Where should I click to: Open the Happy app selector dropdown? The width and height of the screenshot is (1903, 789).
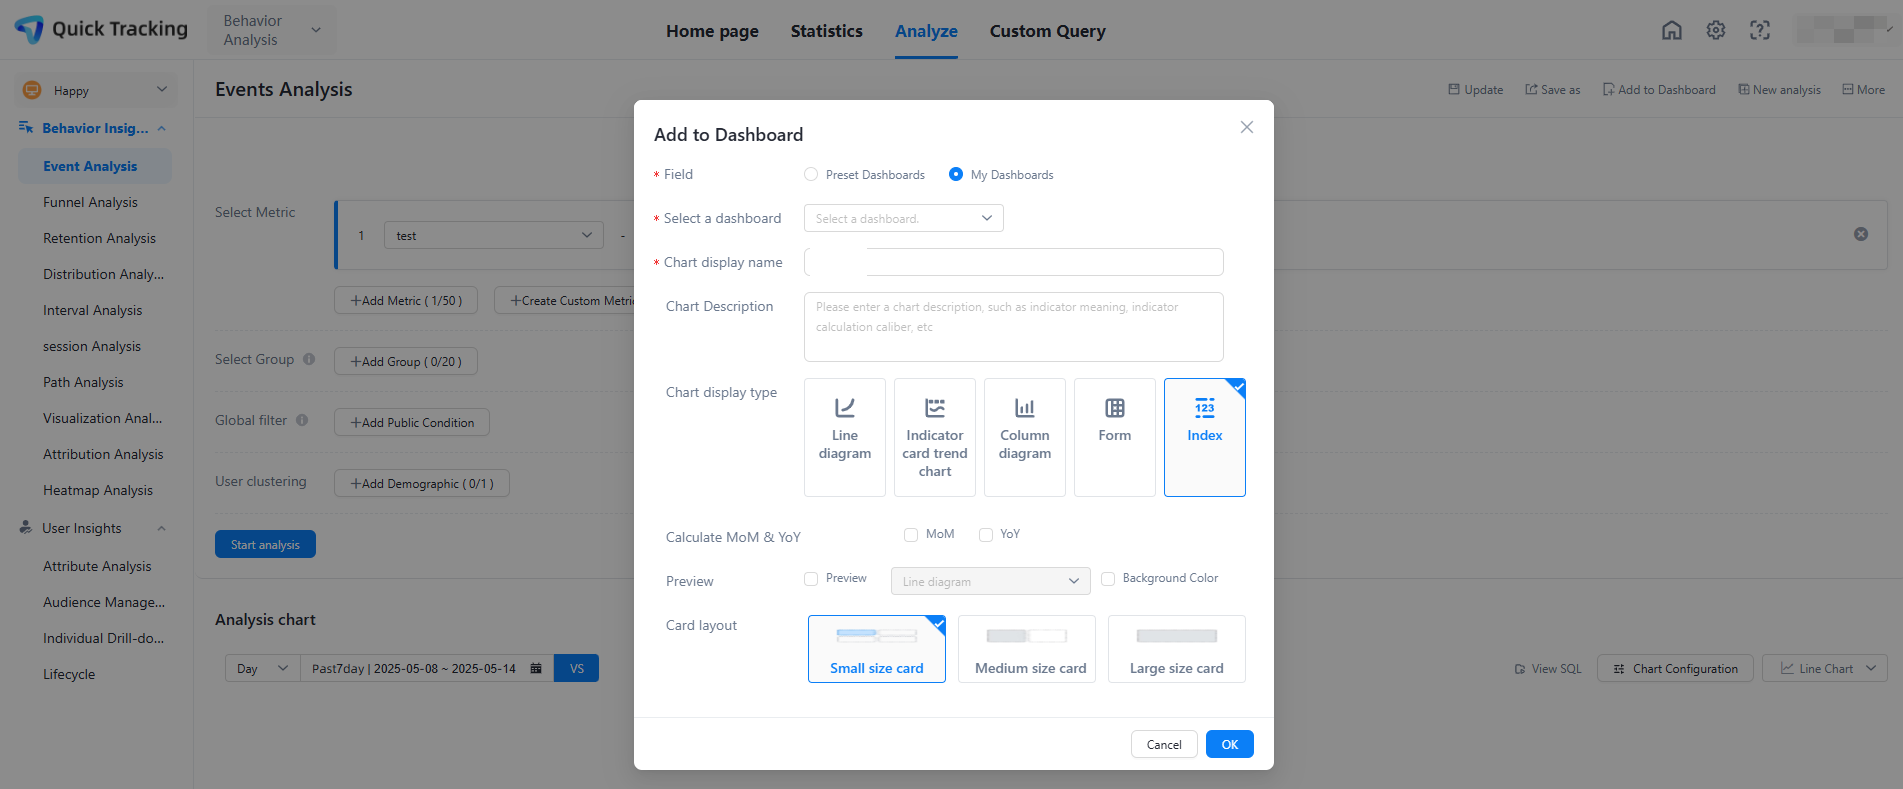(x=96, y=90)
